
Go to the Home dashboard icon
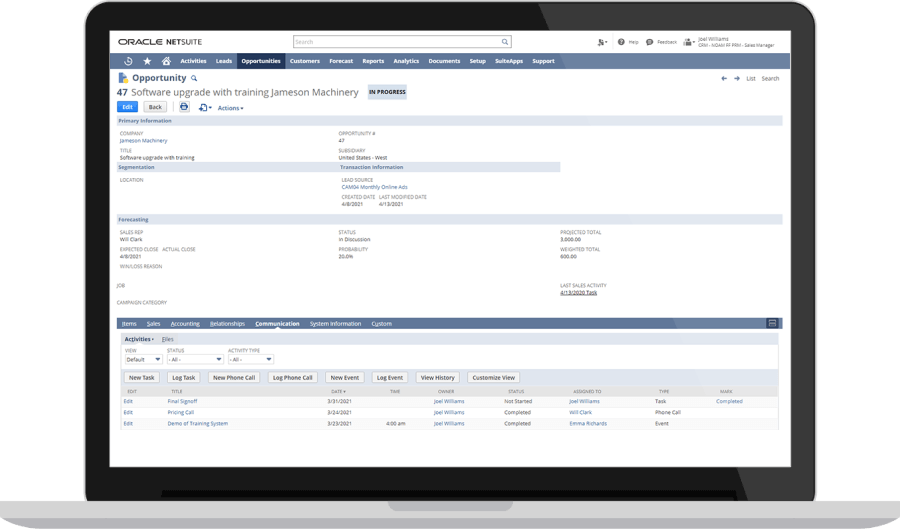pos(166,61)
